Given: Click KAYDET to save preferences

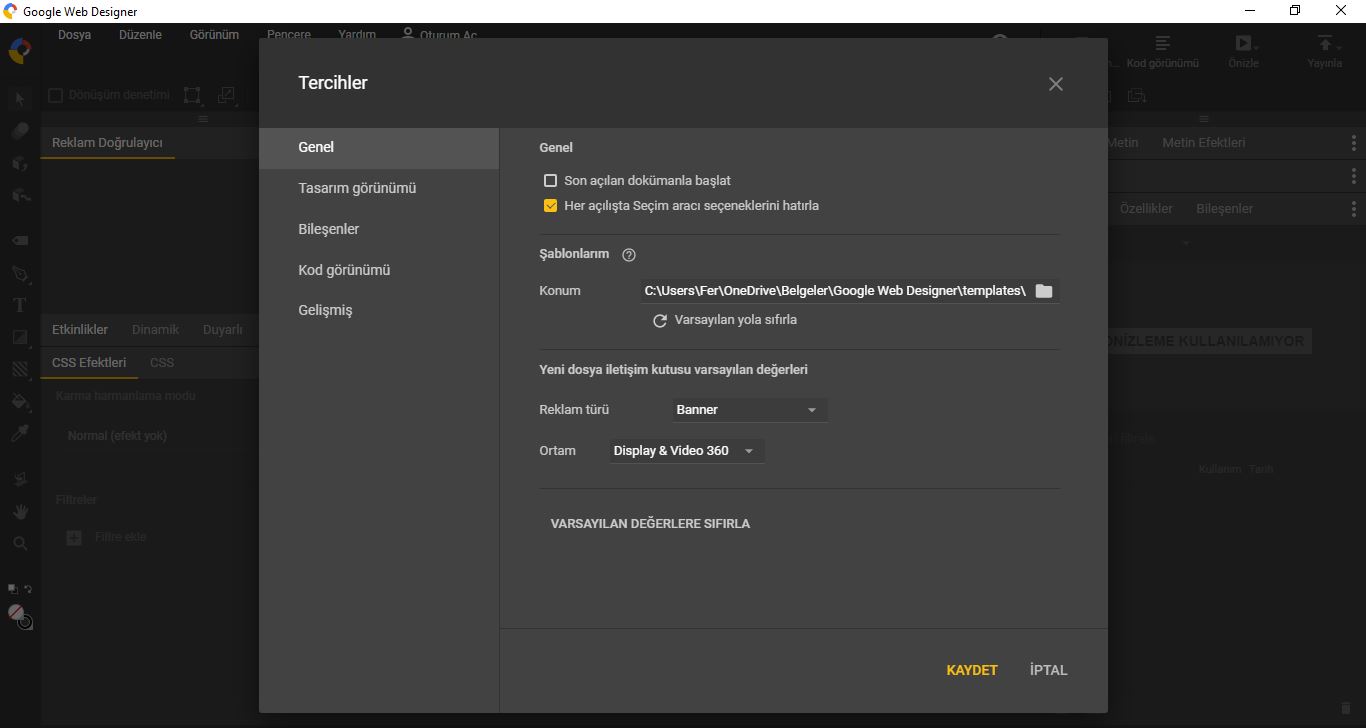Looking at the screenshot, I should click(972, 671).
